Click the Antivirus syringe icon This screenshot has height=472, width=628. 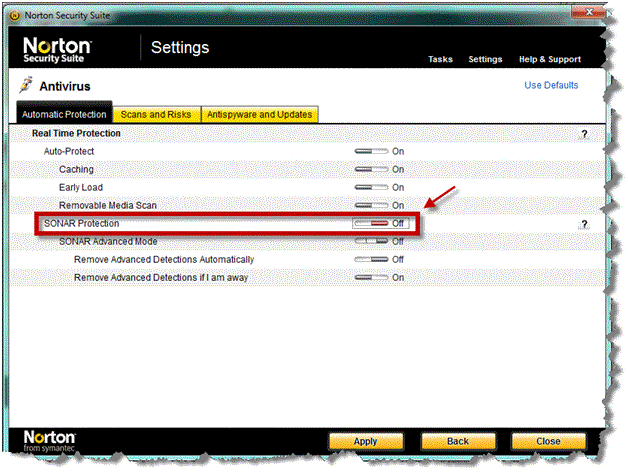(26, 85)
